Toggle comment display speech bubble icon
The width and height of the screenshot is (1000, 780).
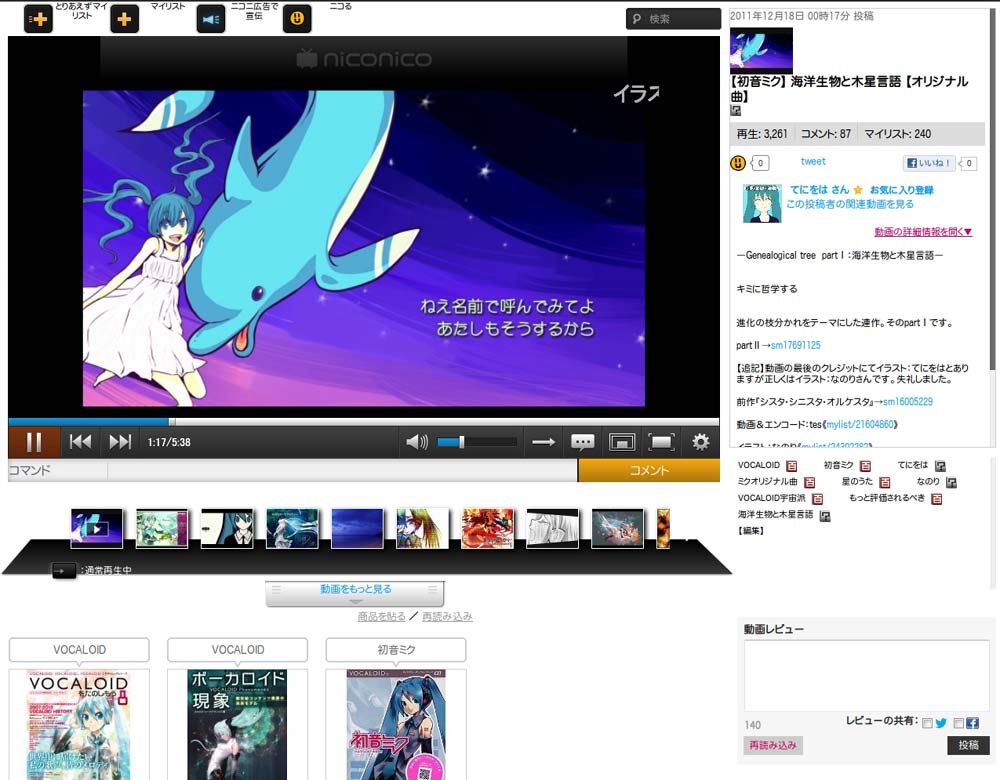point(583,442)
